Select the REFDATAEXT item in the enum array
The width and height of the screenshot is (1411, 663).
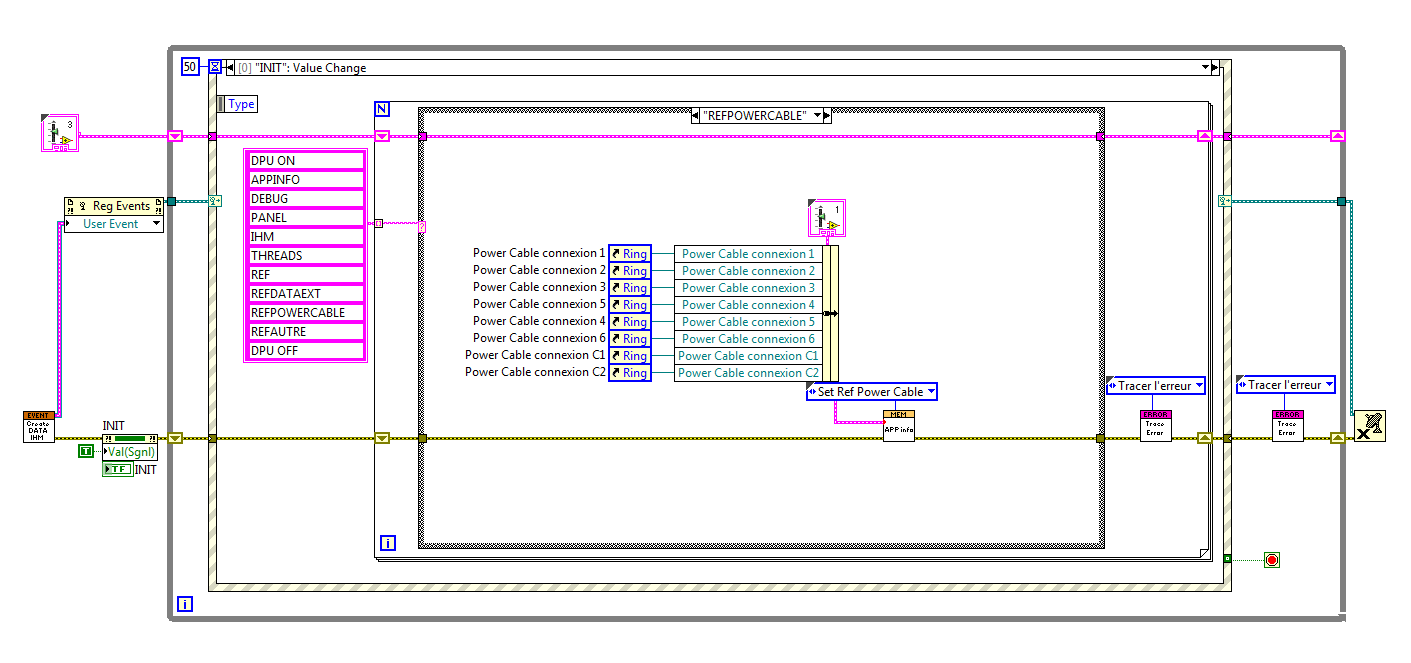(x=305, y=293)
